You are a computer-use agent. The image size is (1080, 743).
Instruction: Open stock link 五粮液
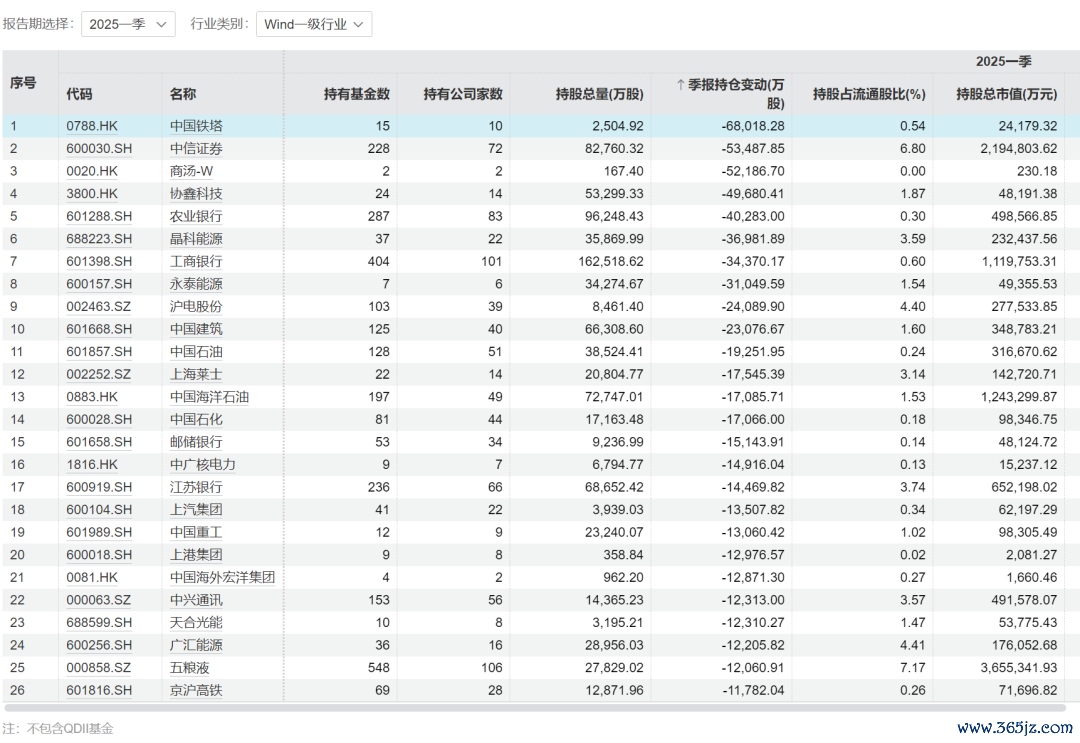(189, 668)
